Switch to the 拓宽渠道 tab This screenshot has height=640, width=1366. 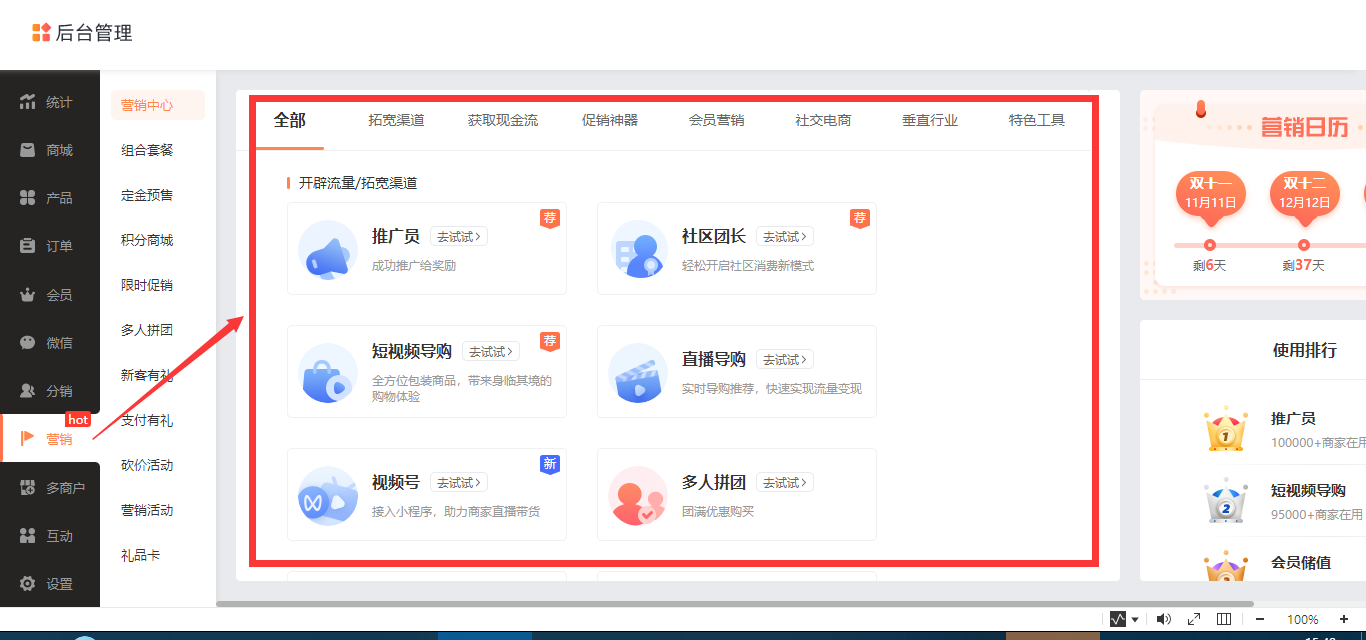tap(396, 120)
